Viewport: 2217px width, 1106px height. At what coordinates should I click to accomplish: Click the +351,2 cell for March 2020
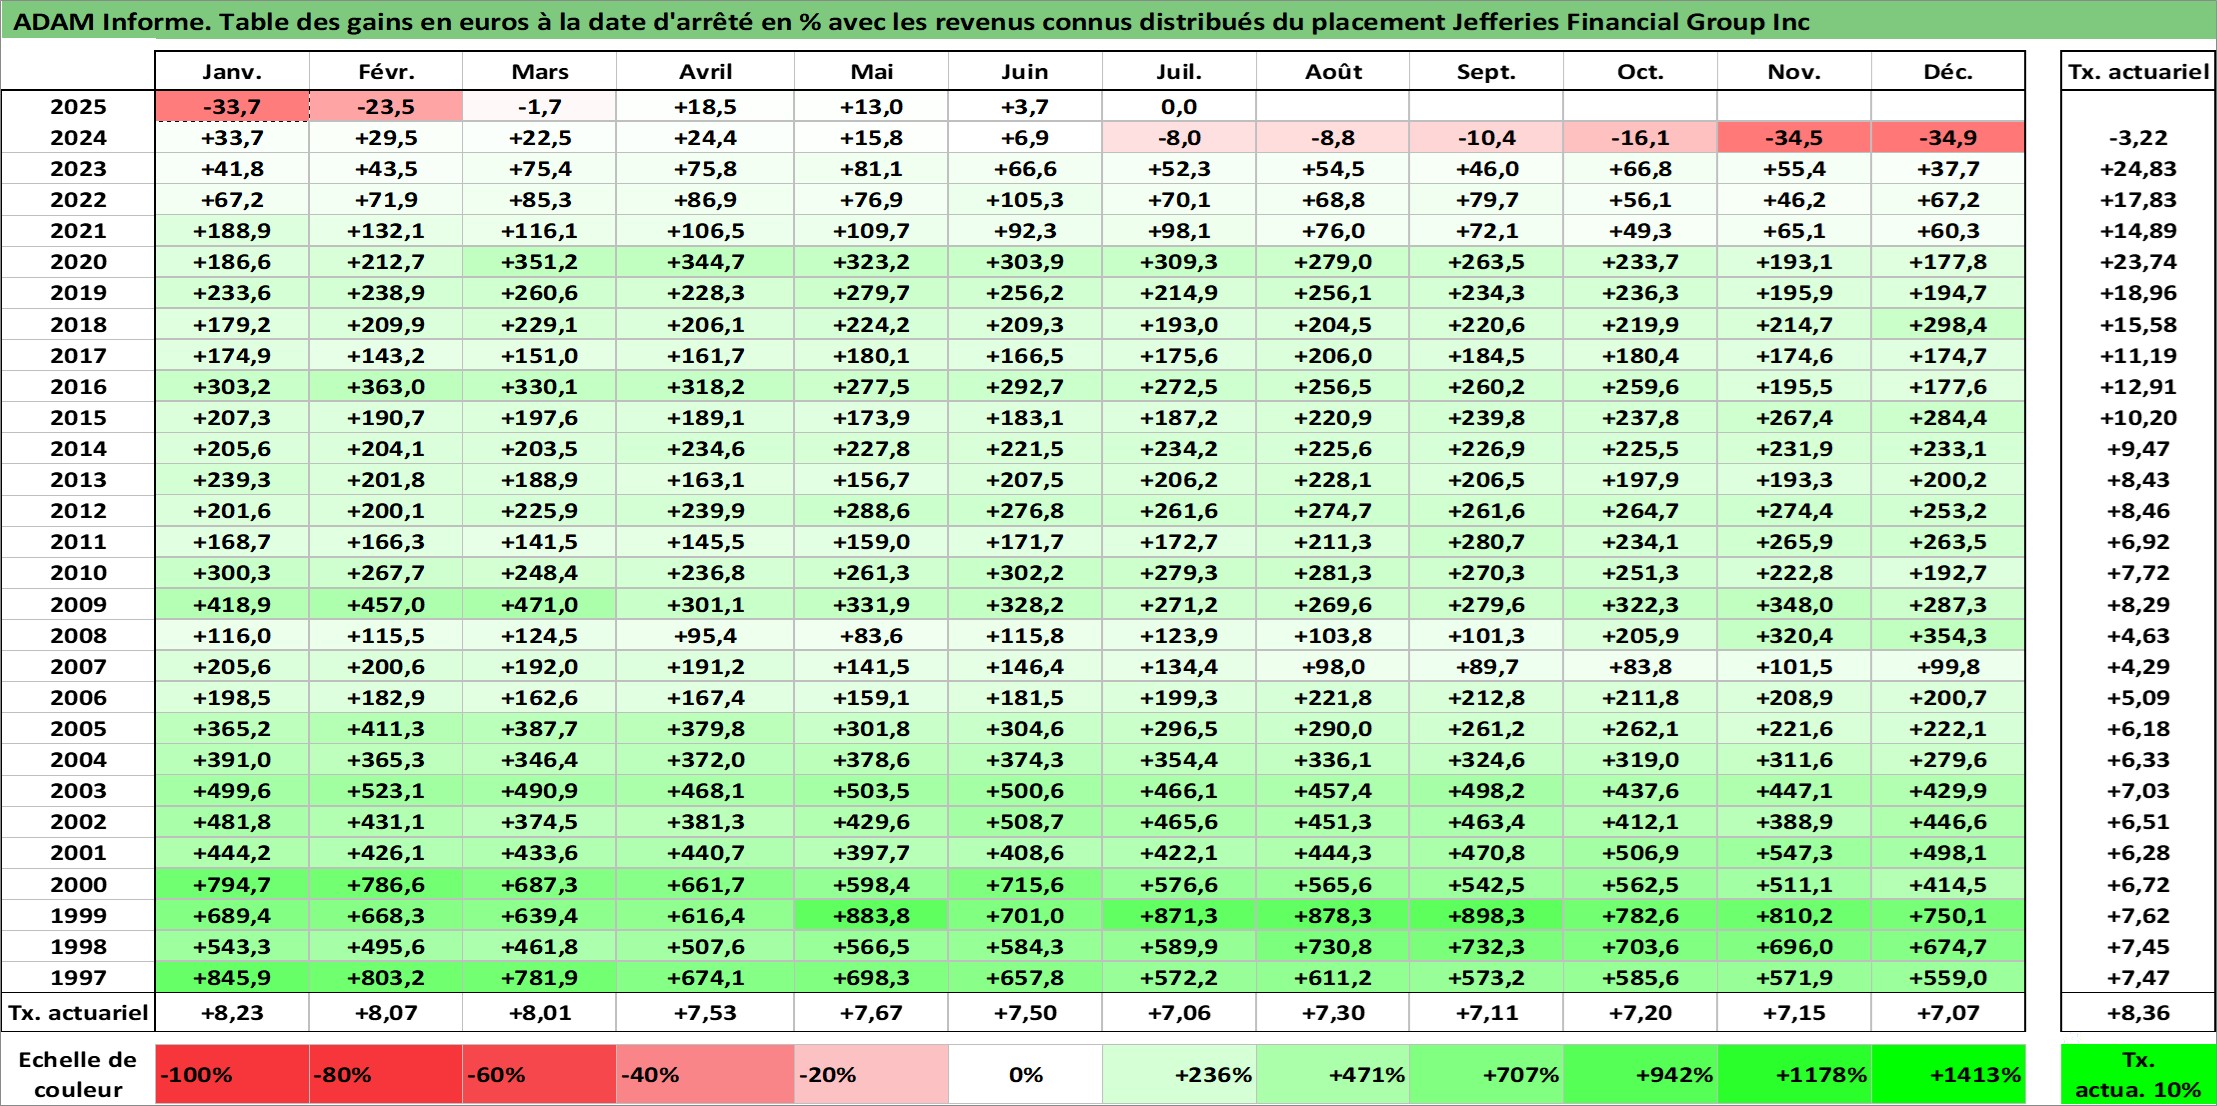pyautogui.click(x=539, y=262)
